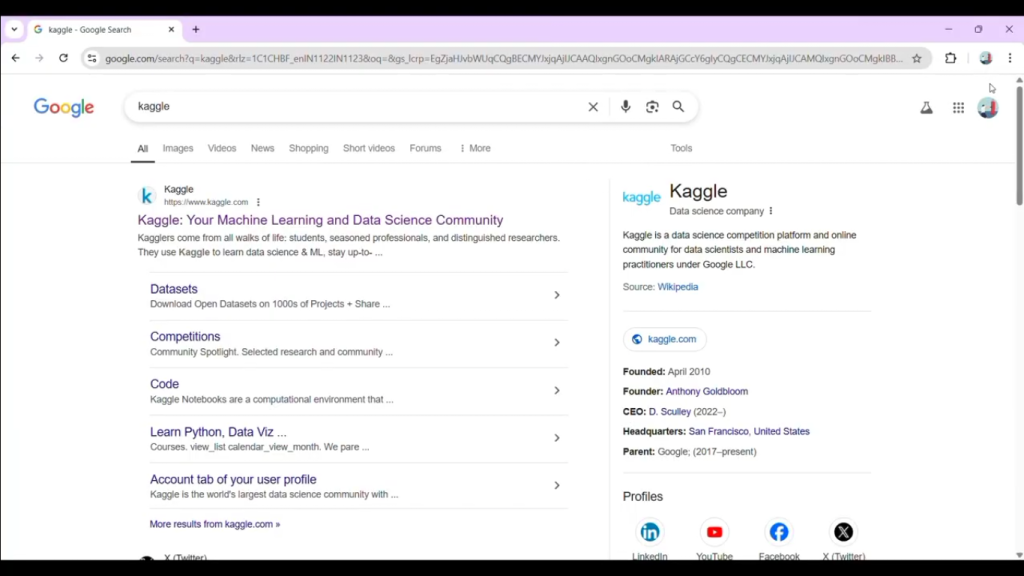Open options menu beside kaggle.com URL
This screenshot has width=1024, height=576.
tap(259, 202)
